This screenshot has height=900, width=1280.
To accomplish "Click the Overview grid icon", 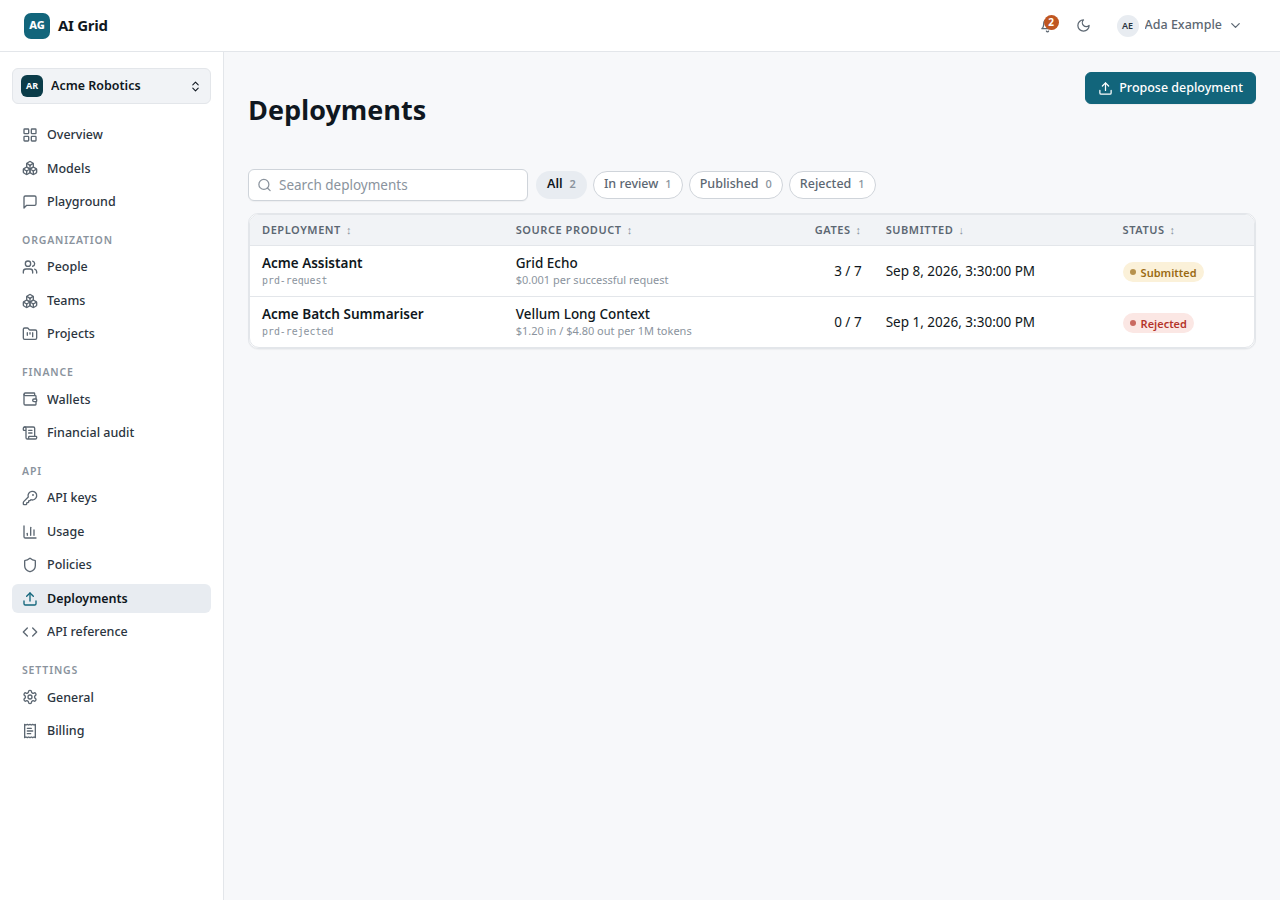I will tap(30, 135).
